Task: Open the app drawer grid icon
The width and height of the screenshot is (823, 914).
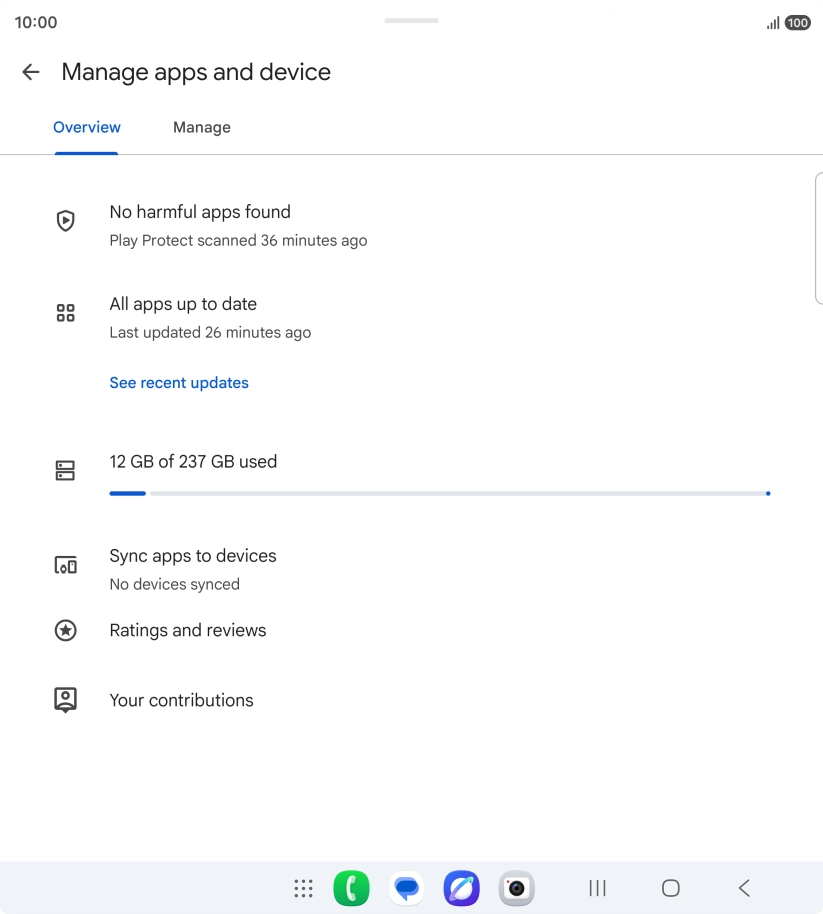Action: 303,888
